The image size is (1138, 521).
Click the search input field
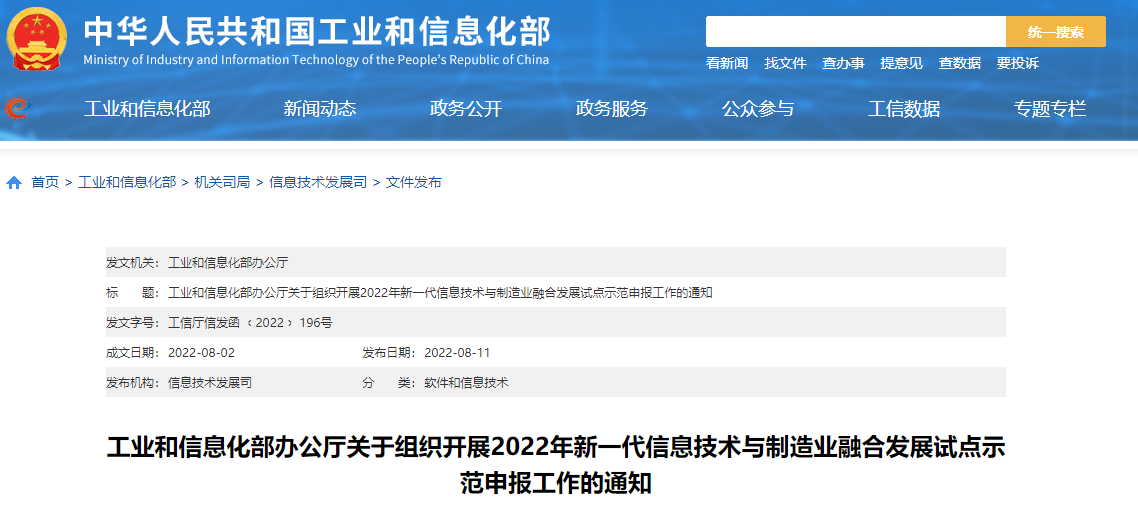point(855,32)
